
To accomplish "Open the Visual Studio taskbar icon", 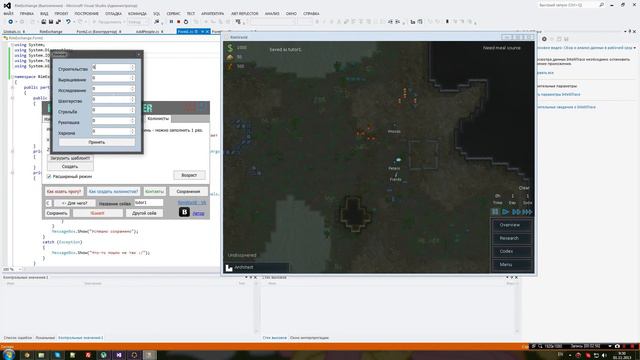I will click(119, 355).
